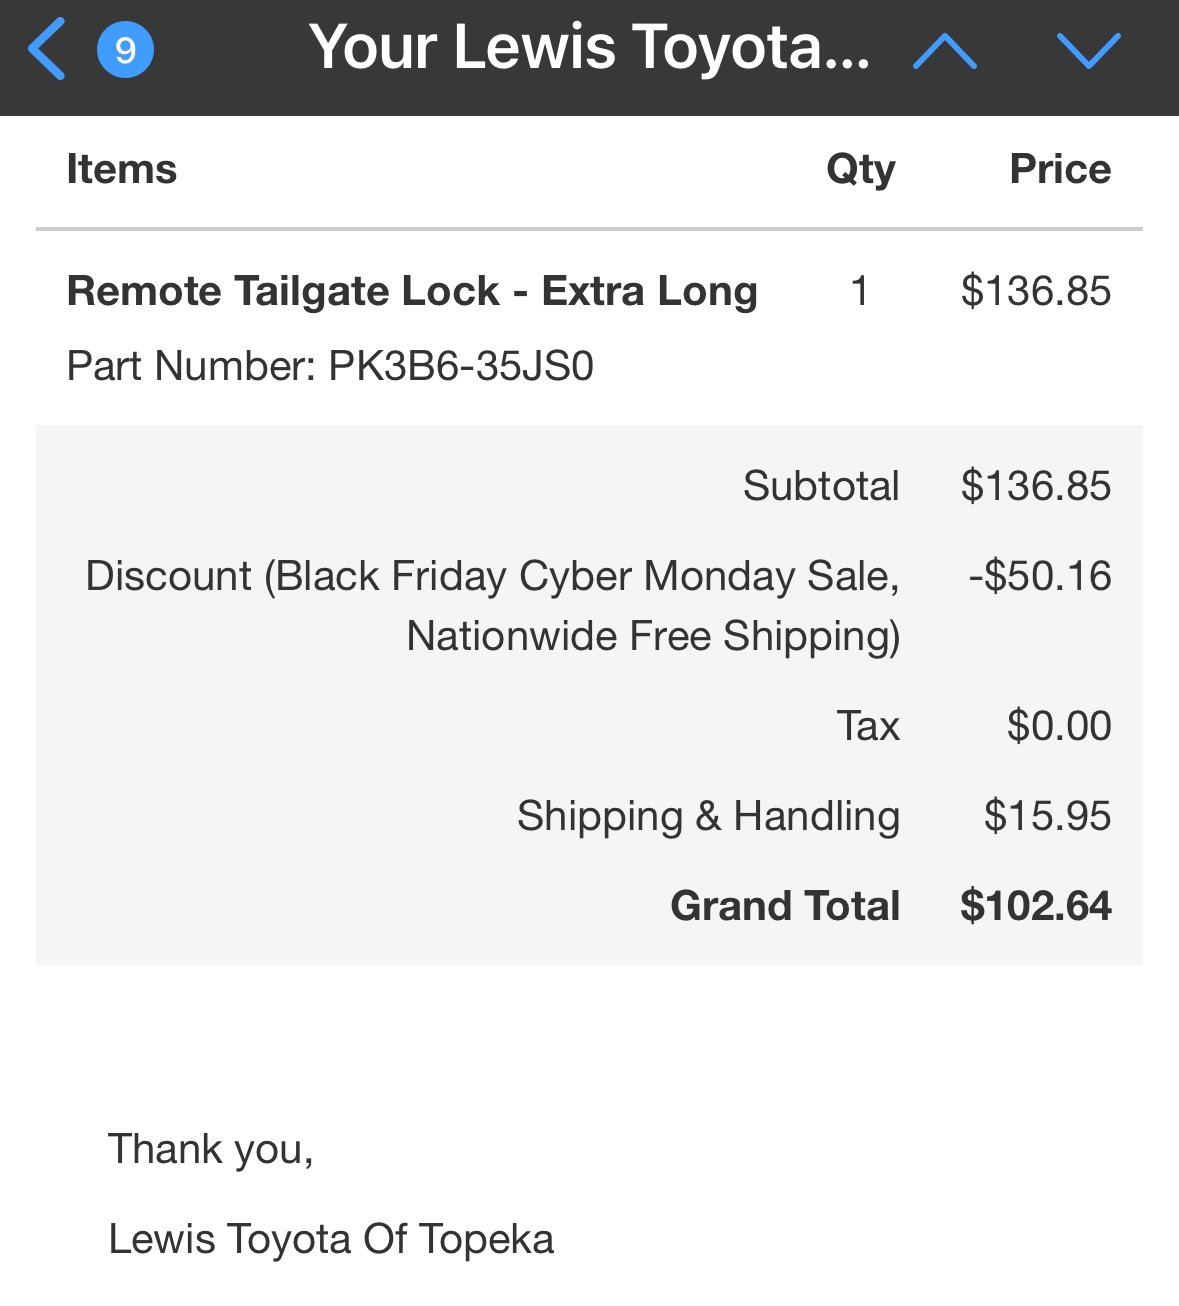Open the unread count badge showing 9

[125, 50]
